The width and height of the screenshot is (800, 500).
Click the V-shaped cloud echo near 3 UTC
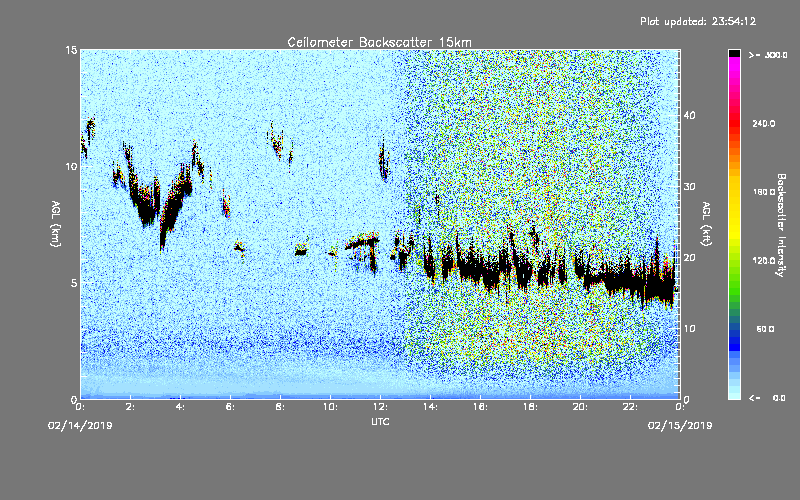coord(158,202)
